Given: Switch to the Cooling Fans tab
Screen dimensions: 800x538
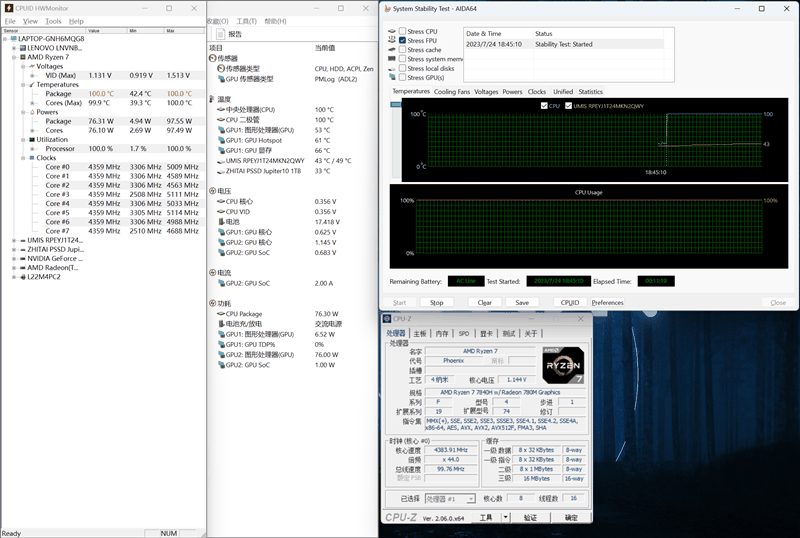Looking at the screenshot, I should (451, 92).
